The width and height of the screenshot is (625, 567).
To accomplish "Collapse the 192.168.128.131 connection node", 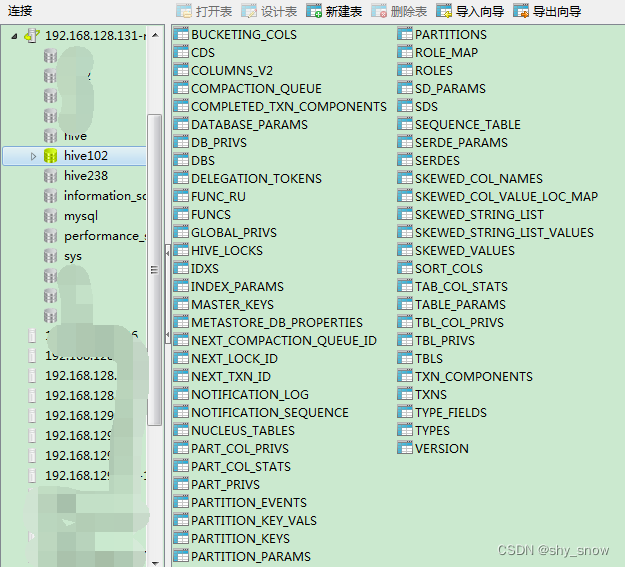I will point(14,36).
